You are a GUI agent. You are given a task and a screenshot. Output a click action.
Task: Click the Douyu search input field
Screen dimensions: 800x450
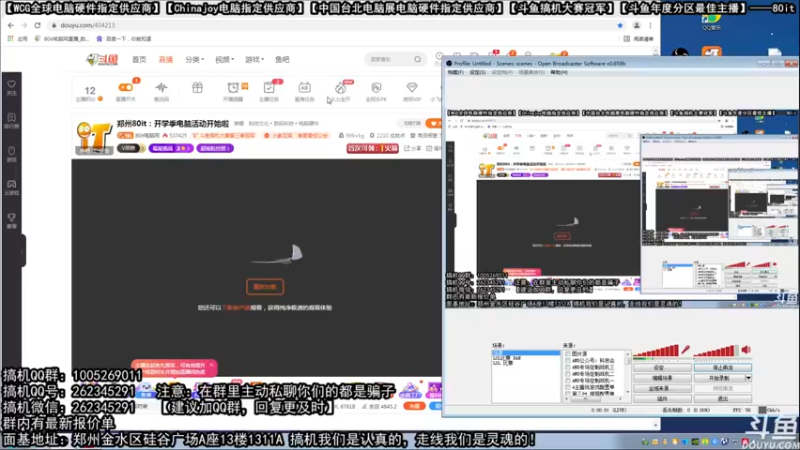point(390,60)
